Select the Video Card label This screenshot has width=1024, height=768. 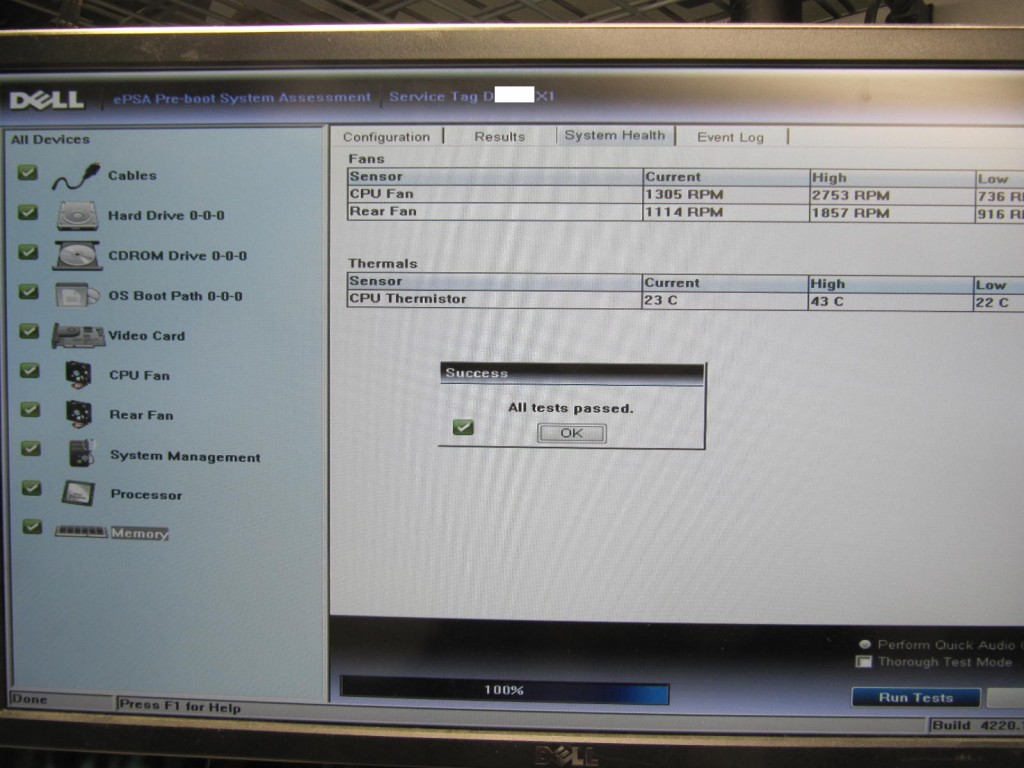tap(147, 336)
